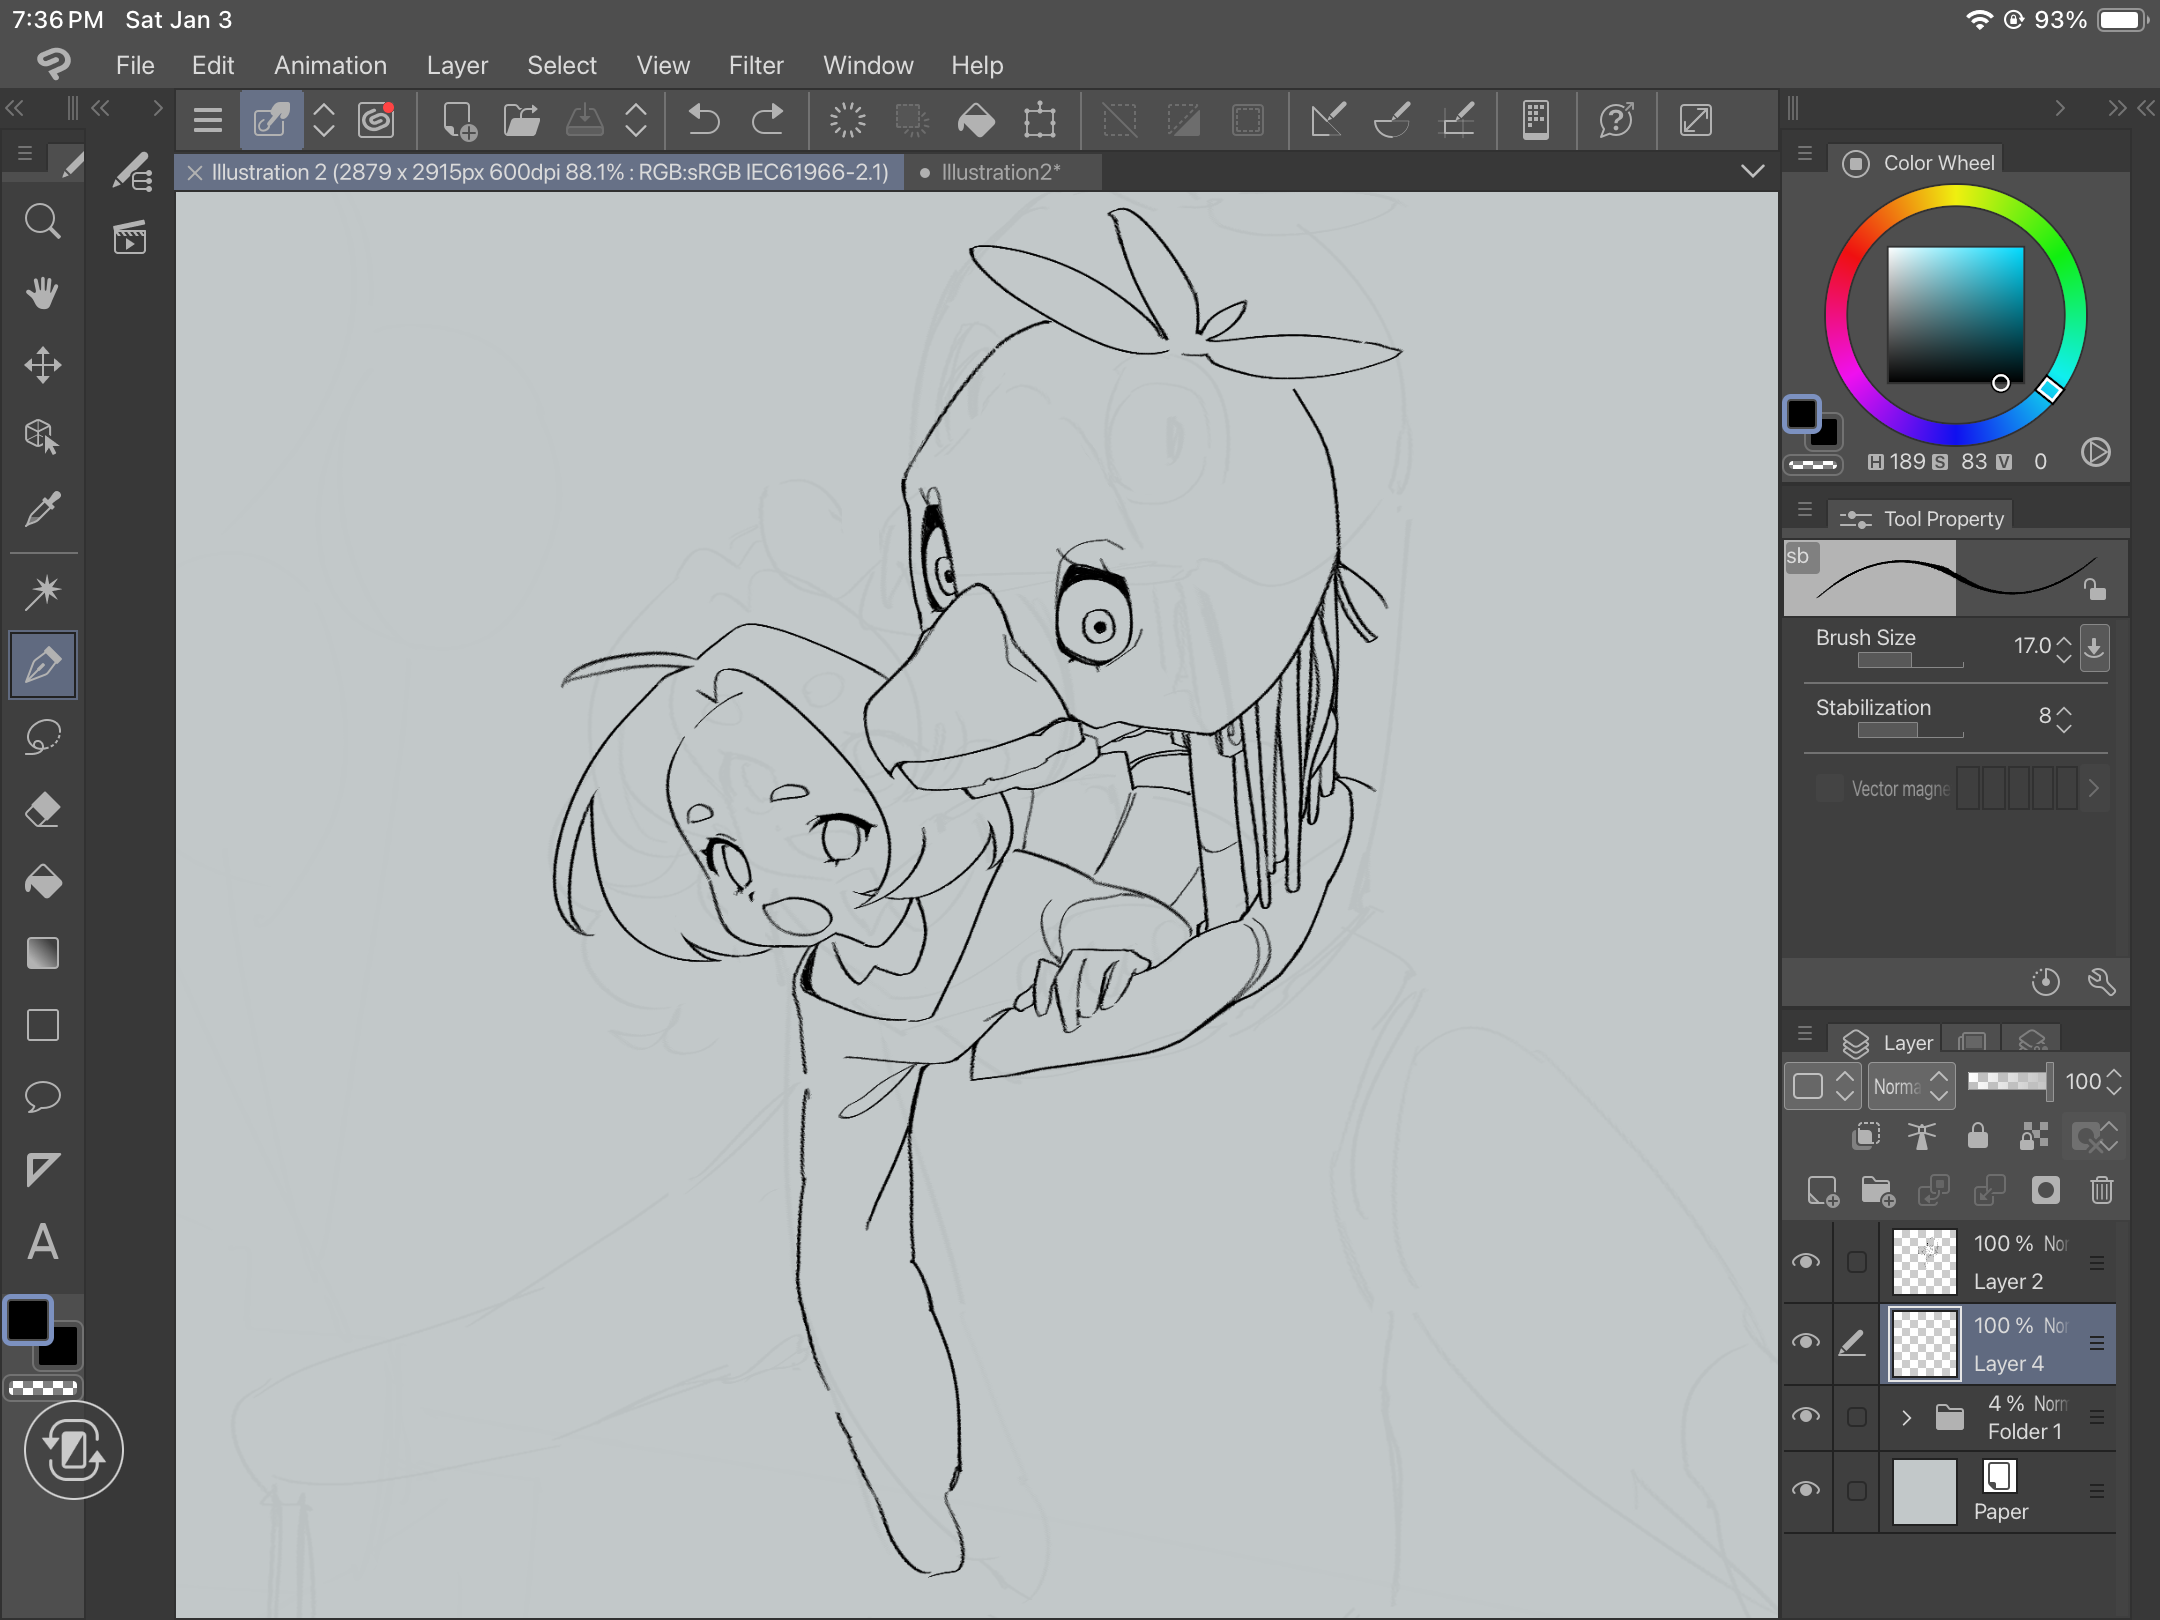Hide Layer 2 using its eye icon
2160x1620 pixels.
(x=1806, y=1262)
